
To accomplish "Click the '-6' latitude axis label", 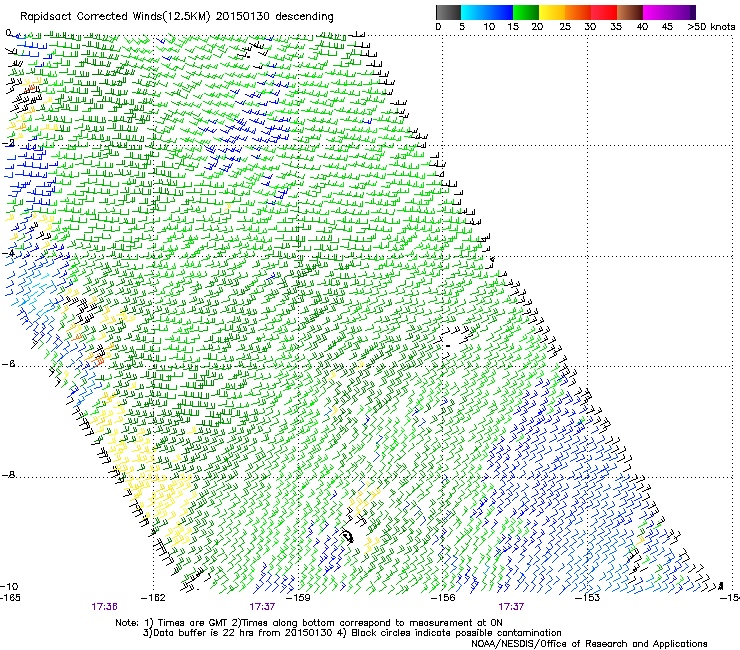I will [8, 364].
